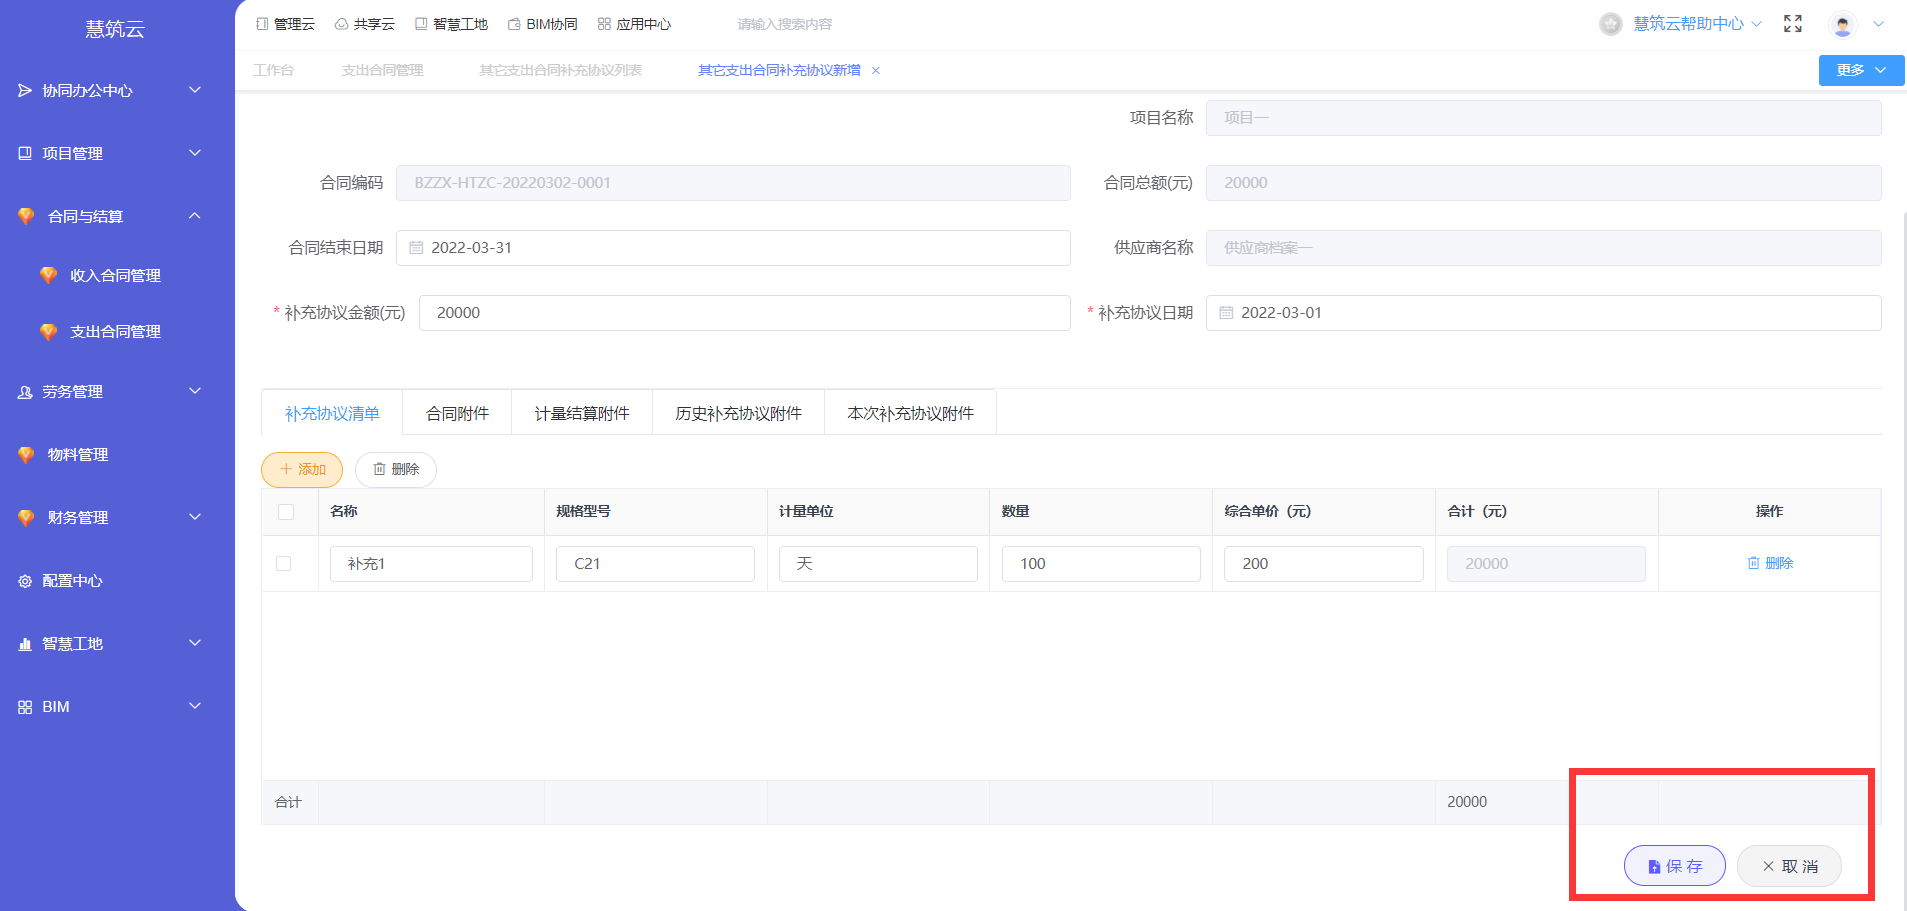Click the 计量单位 field containing 天
The height and width of the screenshot is (911, 1907).
click(878, 564)
